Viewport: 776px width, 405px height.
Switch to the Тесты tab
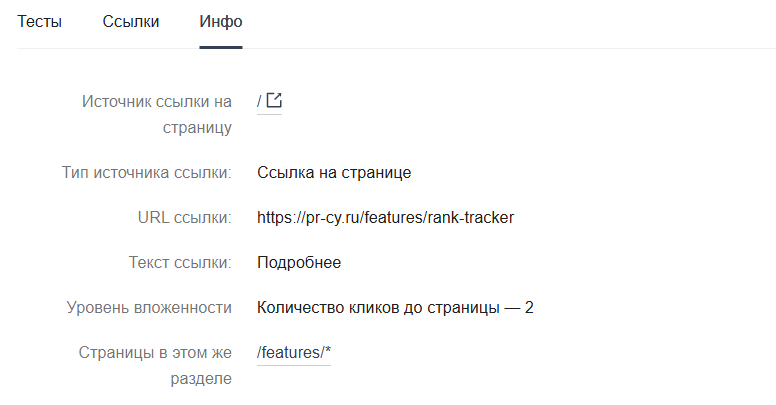(x=40, y=22)
